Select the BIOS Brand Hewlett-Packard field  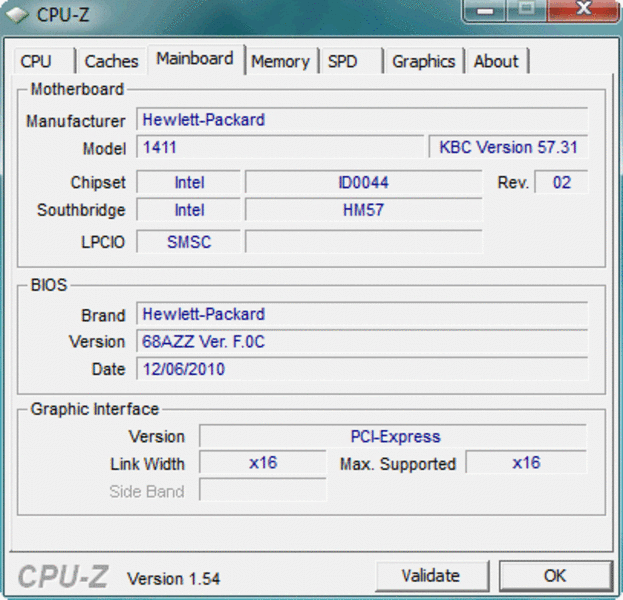(362, 314)
